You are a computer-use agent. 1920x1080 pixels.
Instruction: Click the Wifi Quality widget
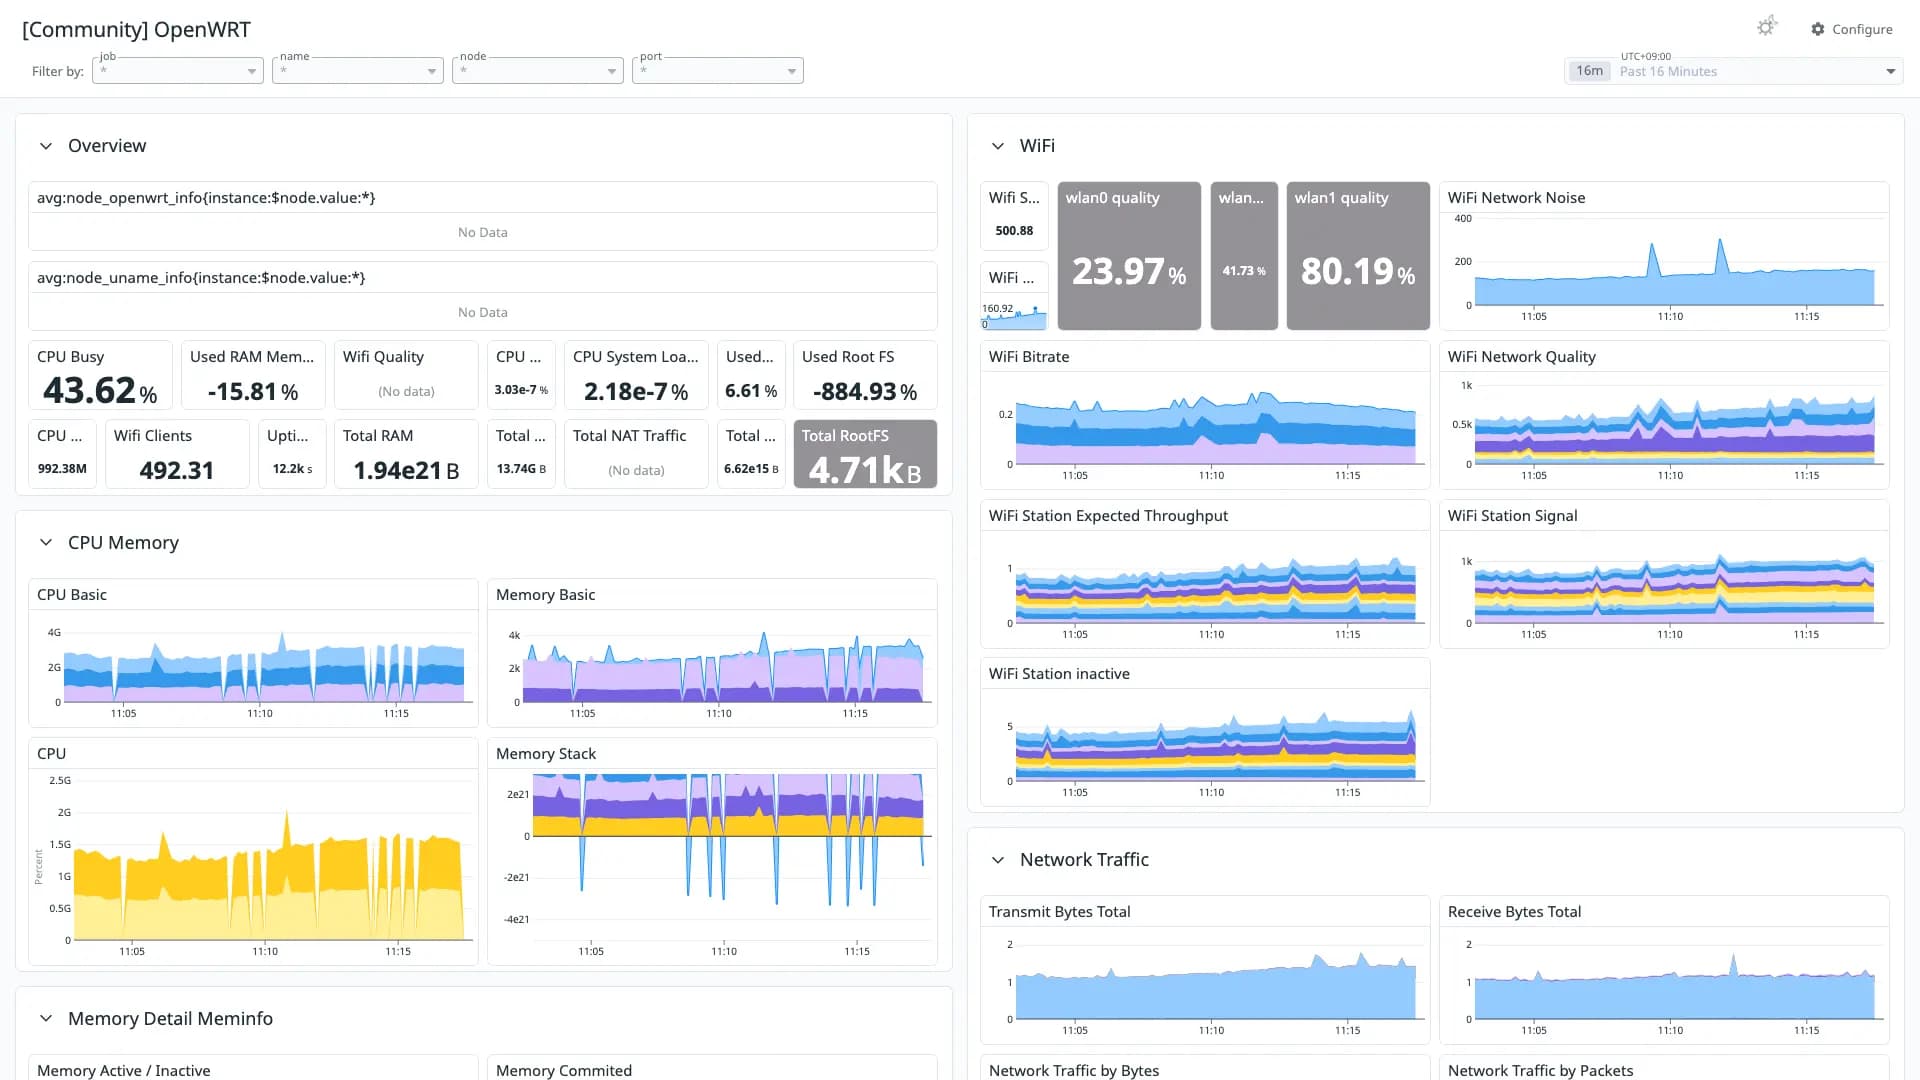(x=406, y=375)
